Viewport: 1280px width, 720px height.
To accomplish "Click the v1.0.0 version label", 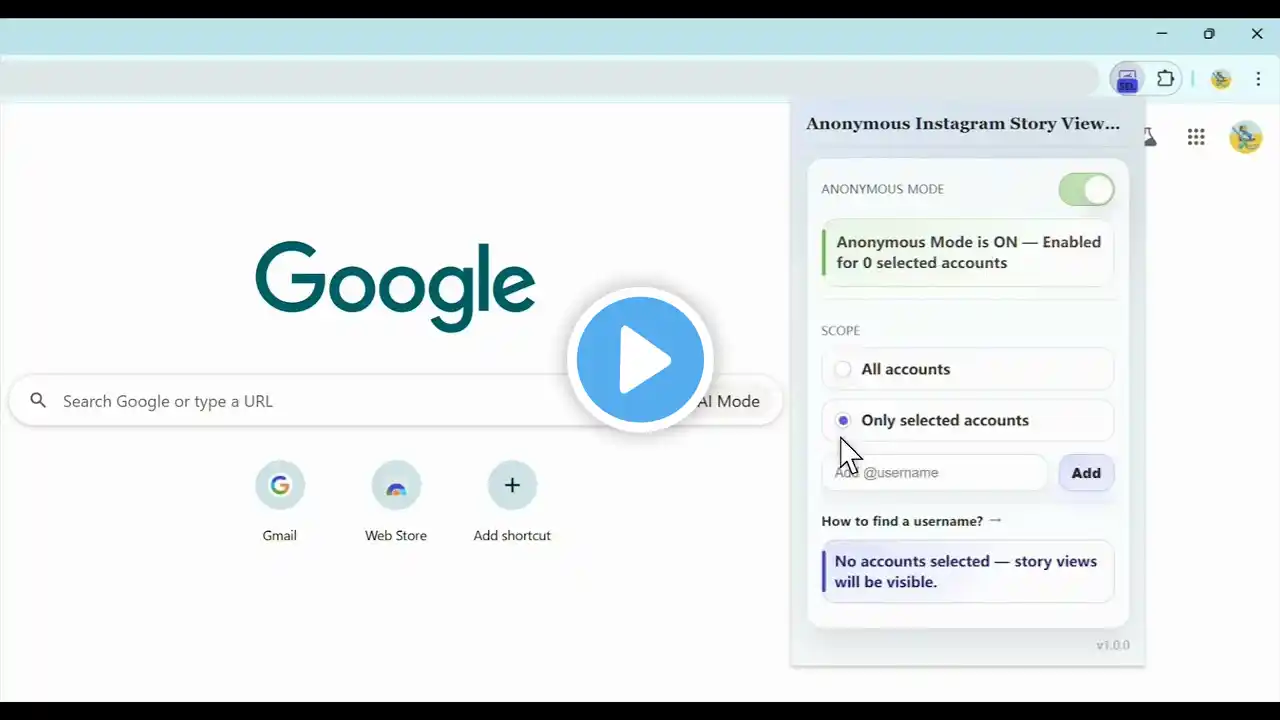I will (1113, 645).
